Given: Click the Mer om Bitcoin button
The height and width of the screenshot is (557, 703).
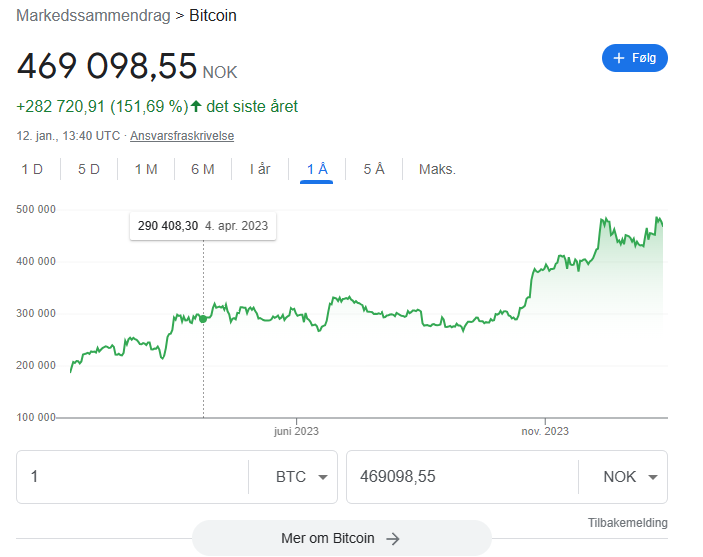Looking at the screenshot, I should pyautogui.click(x=342, y=538).
